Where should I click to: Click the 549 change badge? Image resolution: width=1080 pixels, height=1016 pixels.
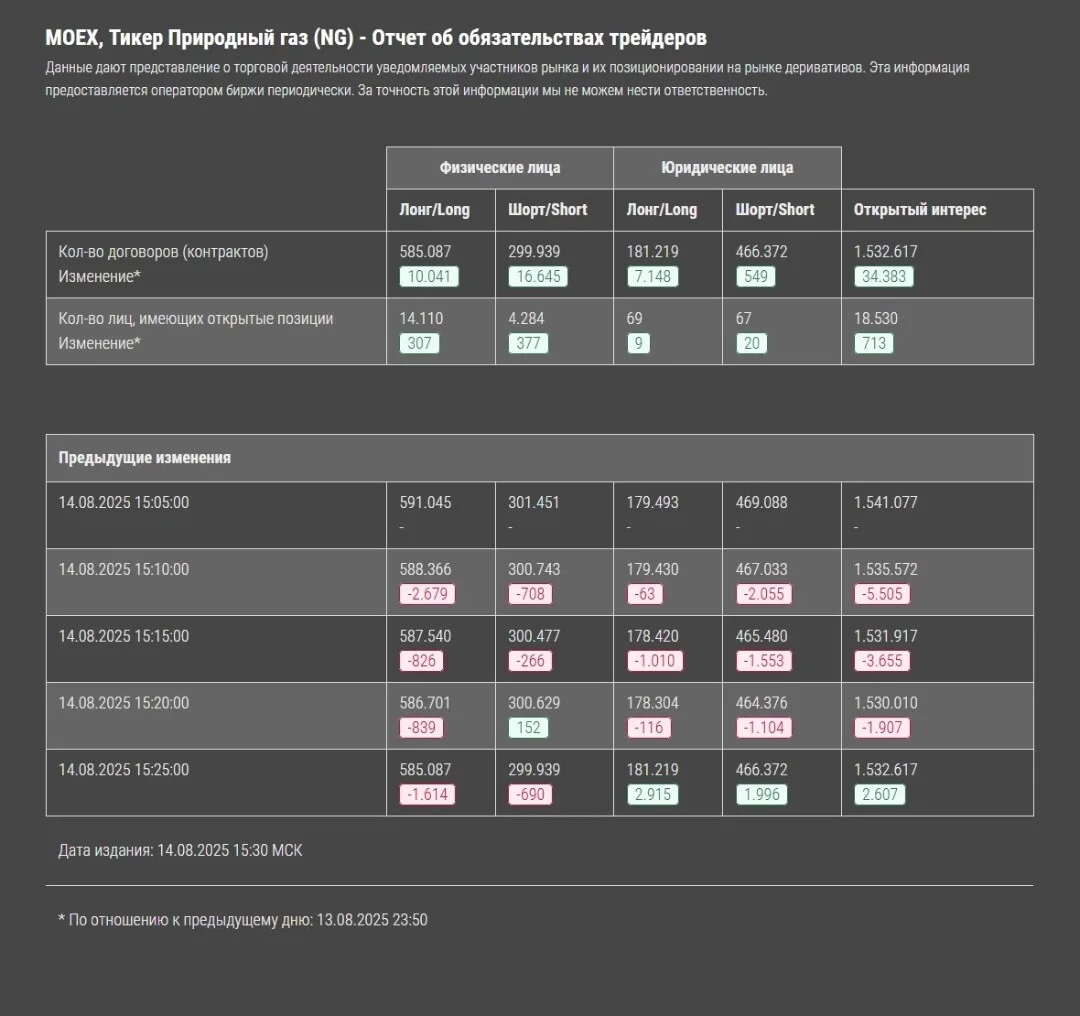(x=756, y=276)
